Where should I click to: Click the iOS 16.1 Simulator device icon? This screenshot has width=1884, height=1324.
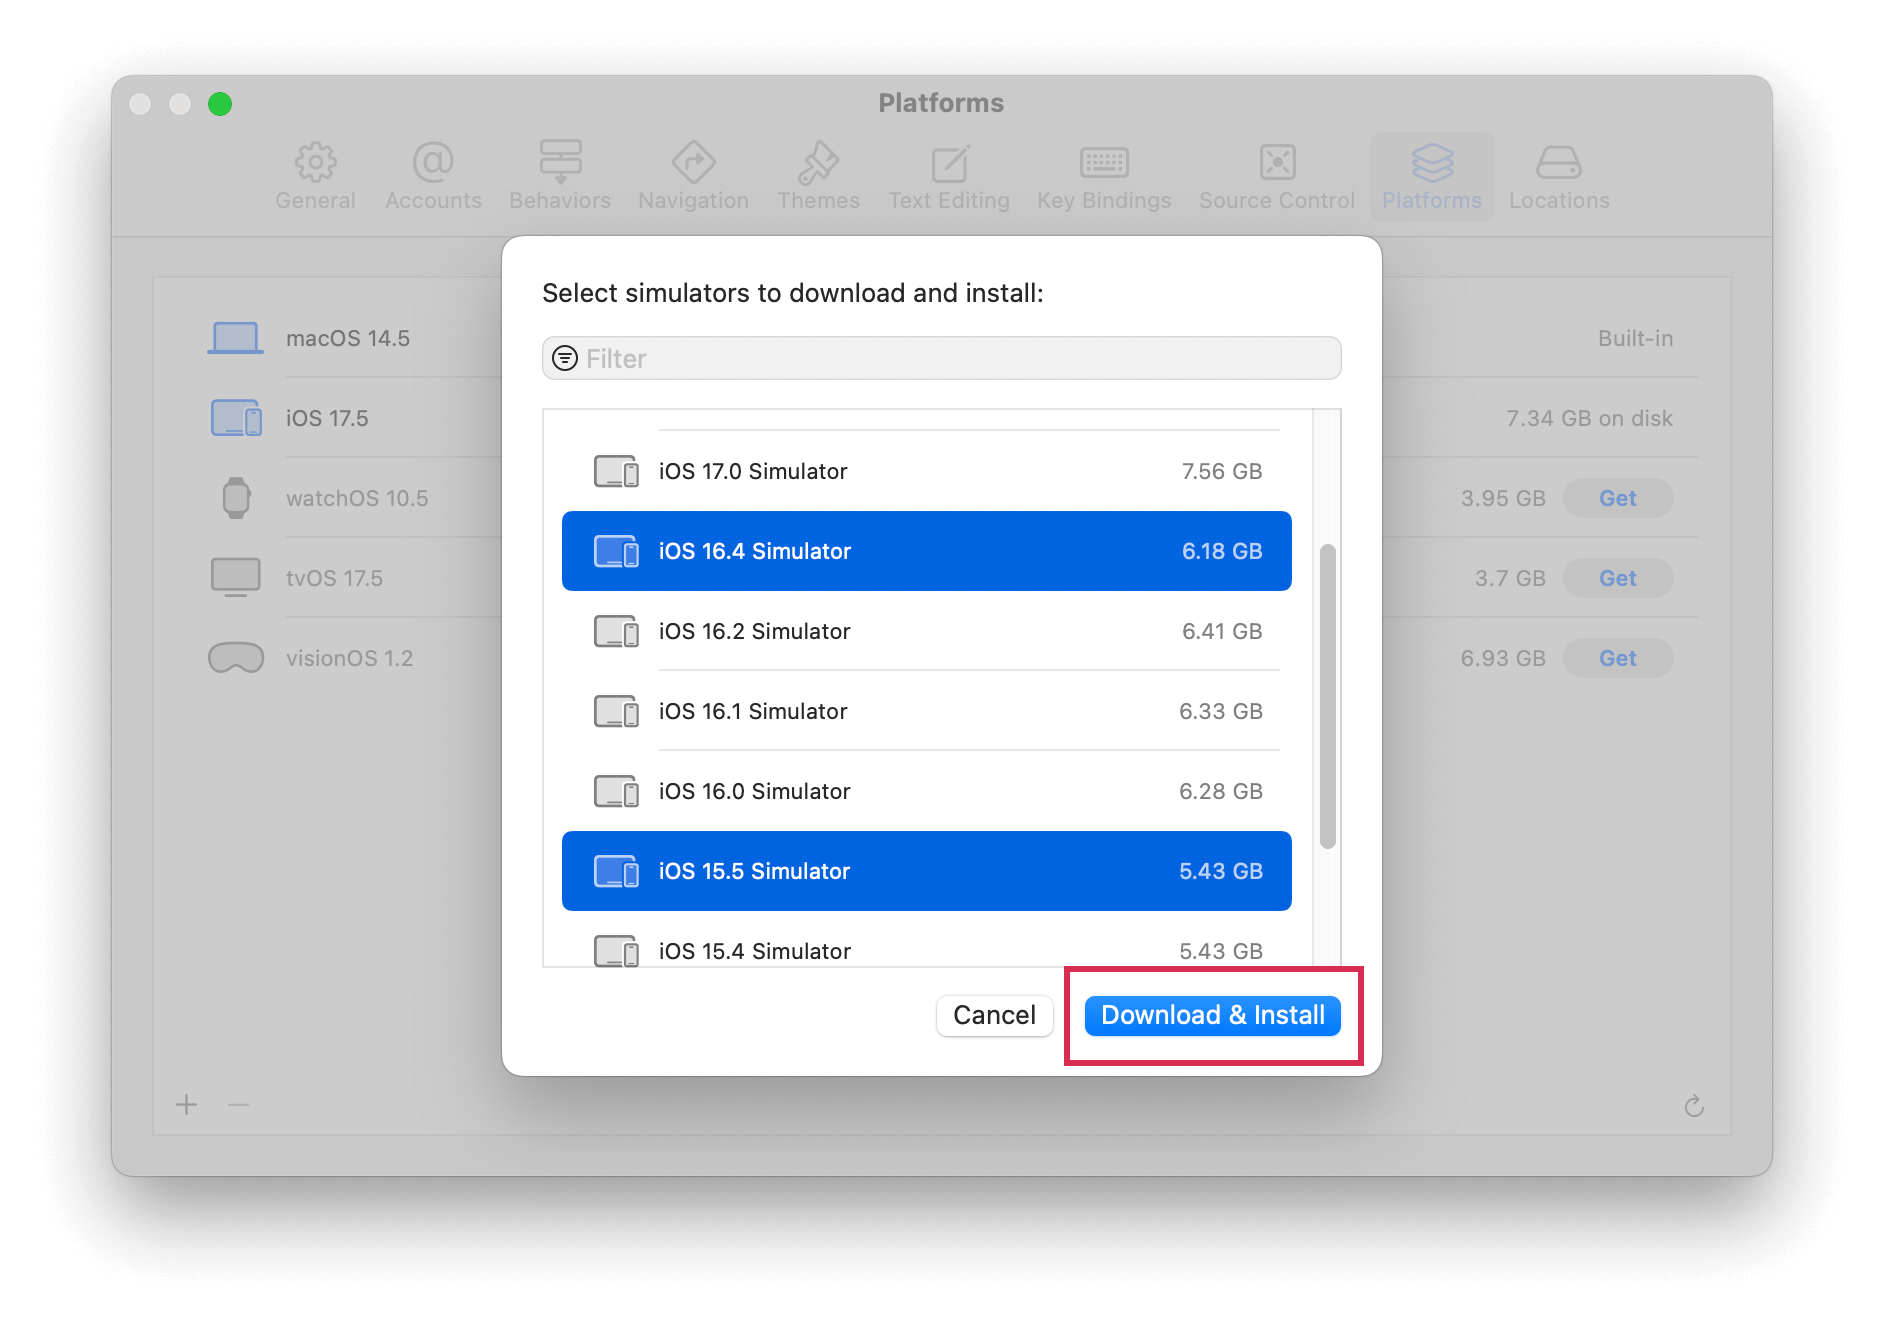(x=616, y=711)
